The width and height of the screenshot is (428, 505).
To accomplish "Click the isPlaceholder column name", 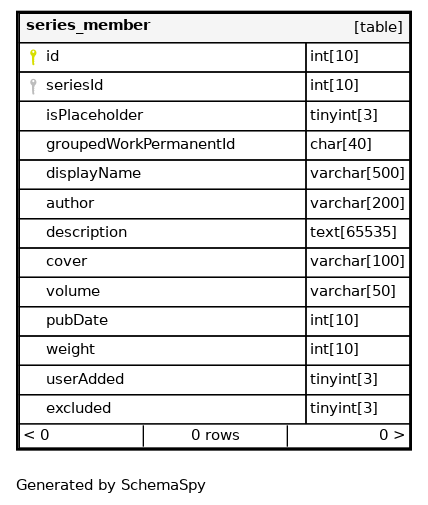I will tap(95, 115).
